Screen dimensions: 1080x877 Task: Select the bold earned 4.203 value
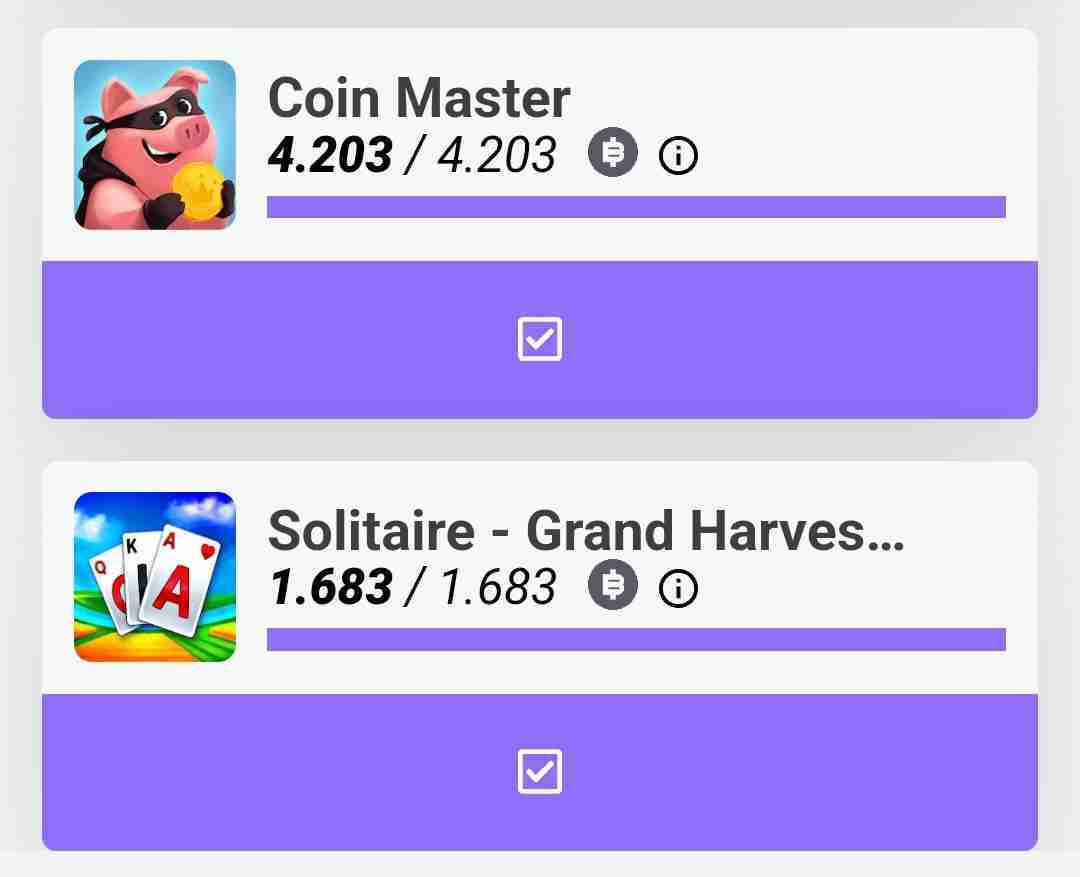coord(330,155)
